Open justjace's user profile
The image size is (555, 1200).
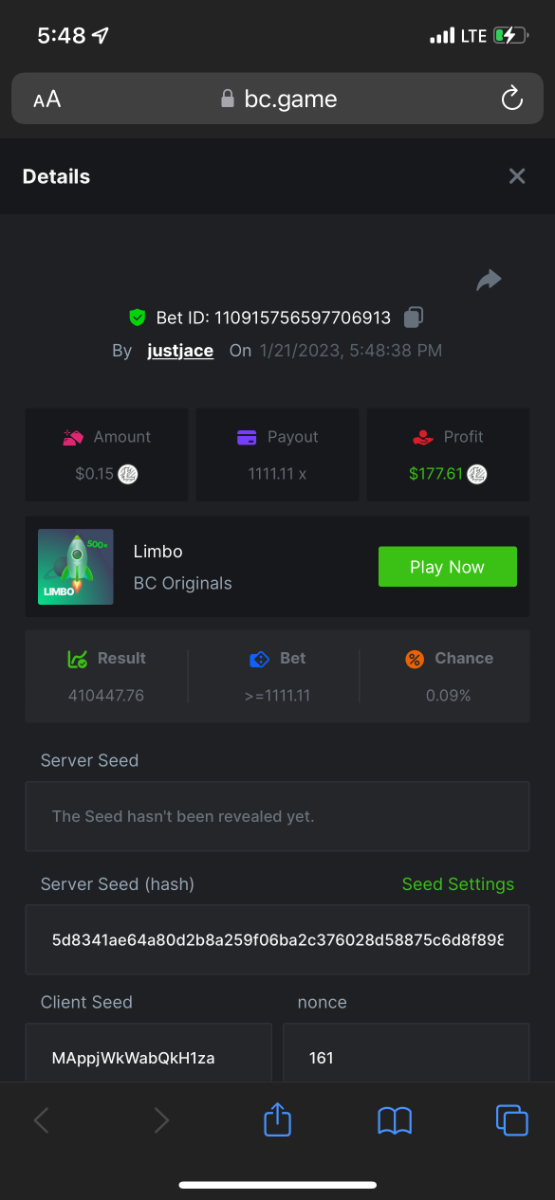click(x=180, y=351)
